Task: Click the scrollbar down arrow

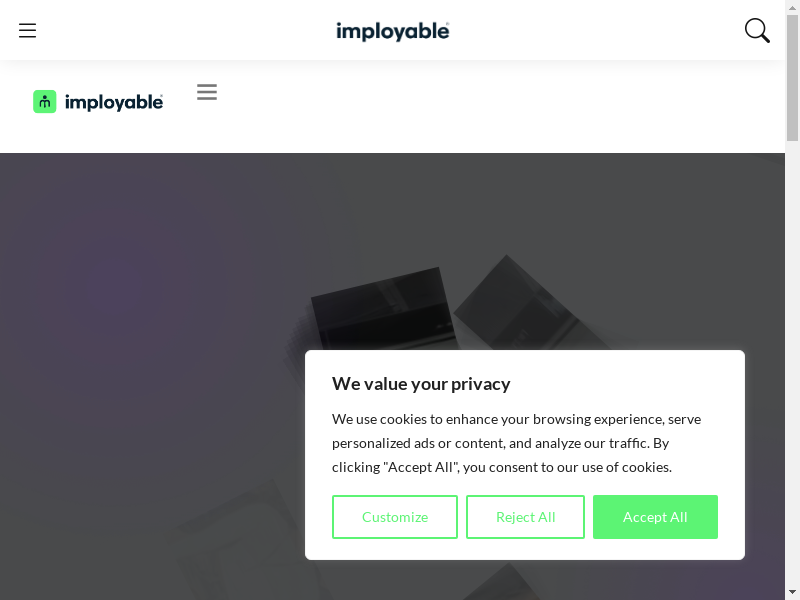Action: [x=792, y=591]
